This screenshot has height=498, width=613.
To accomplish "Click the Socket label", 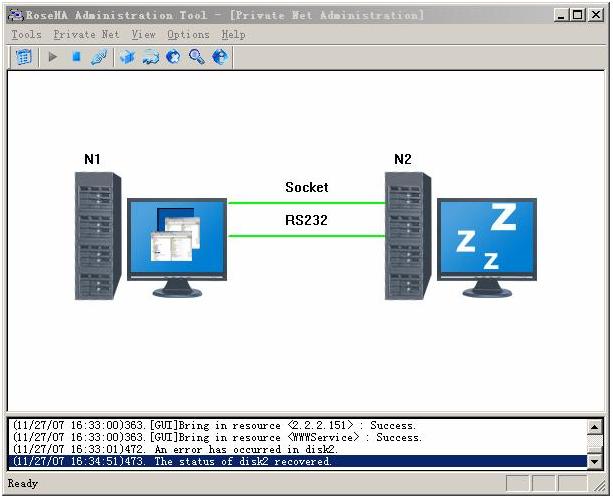I will (306, 187).
